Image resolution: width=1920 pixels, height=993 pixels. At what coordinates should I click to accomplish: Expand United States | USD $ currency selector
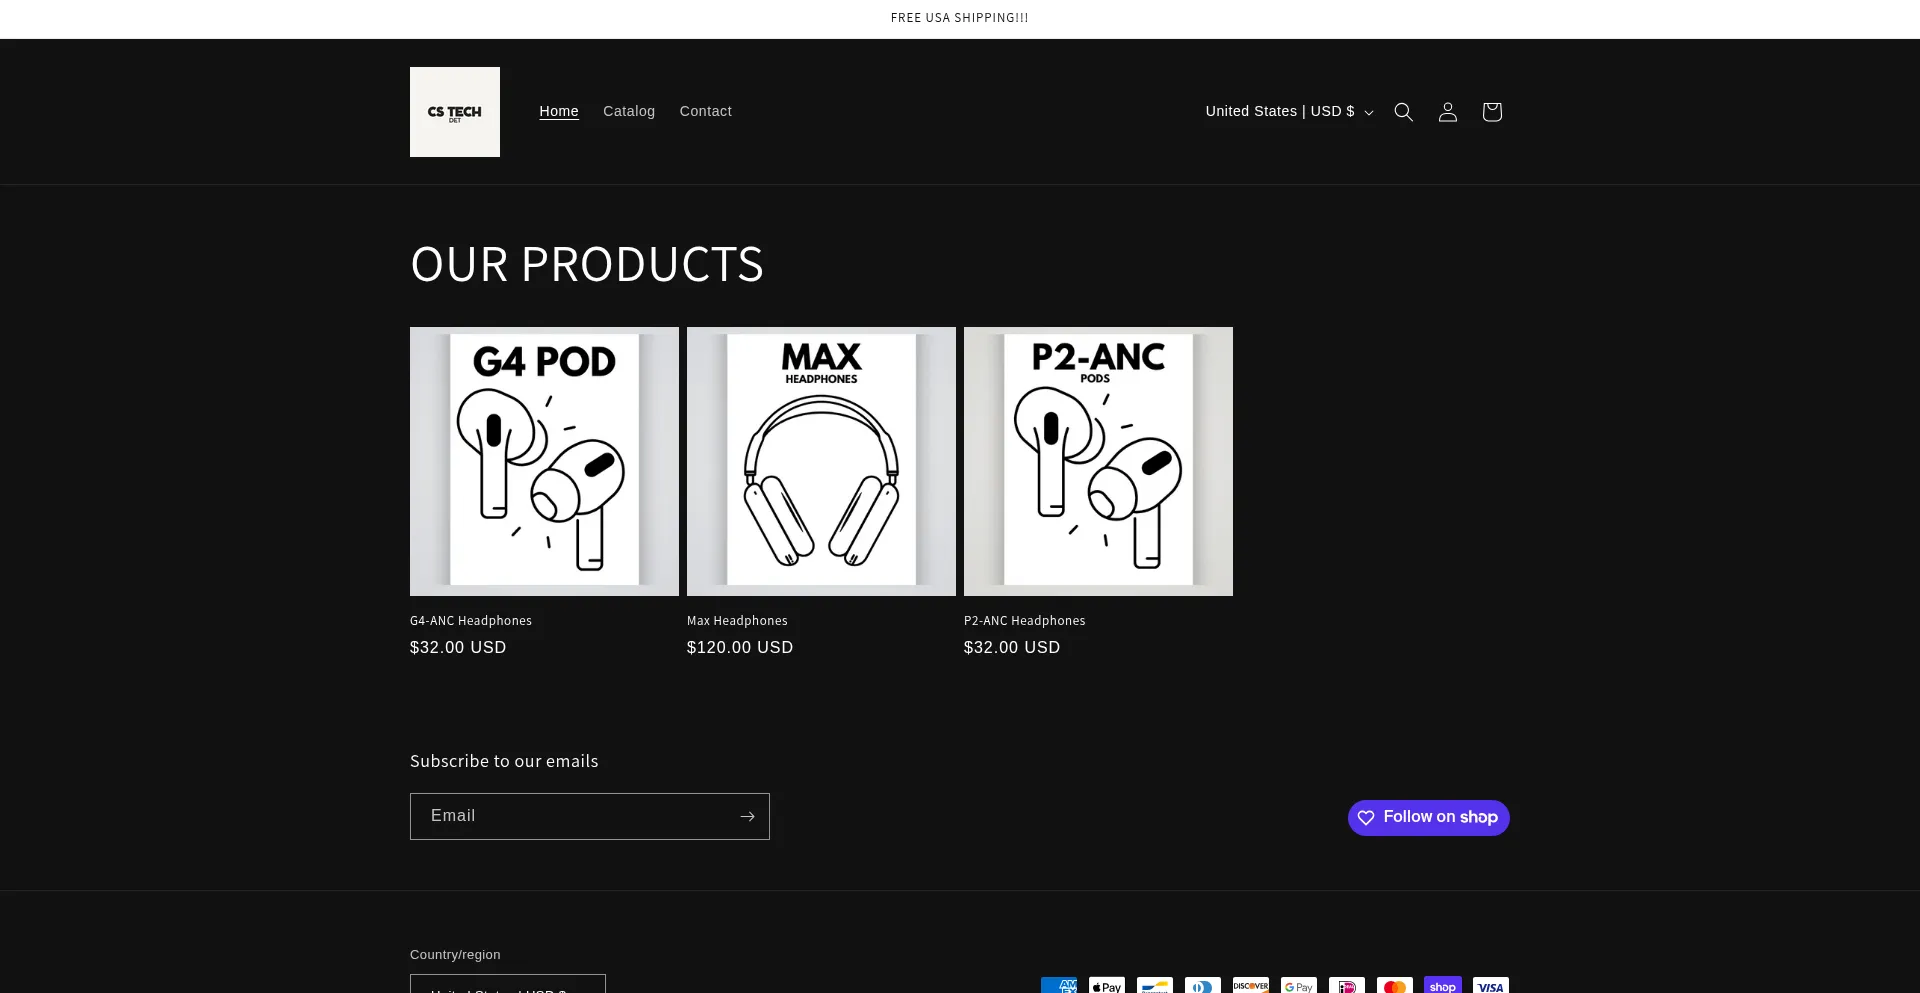point(1289,112)
